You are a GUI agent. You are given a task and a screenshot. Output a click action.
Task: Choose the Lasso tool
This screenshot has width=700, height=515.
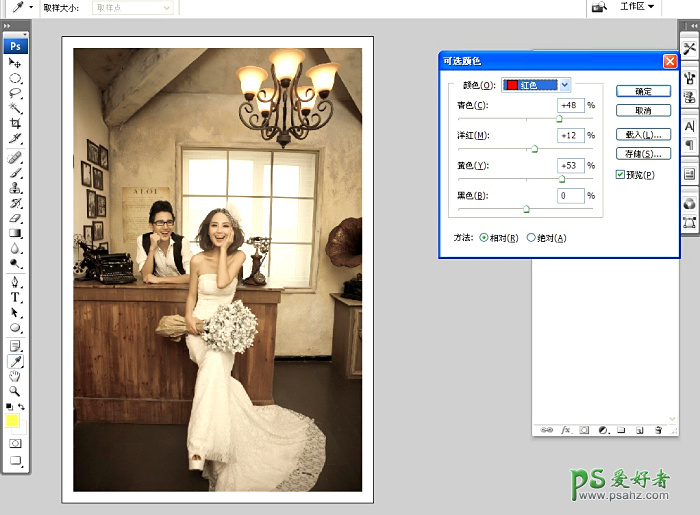click(16, 92)
